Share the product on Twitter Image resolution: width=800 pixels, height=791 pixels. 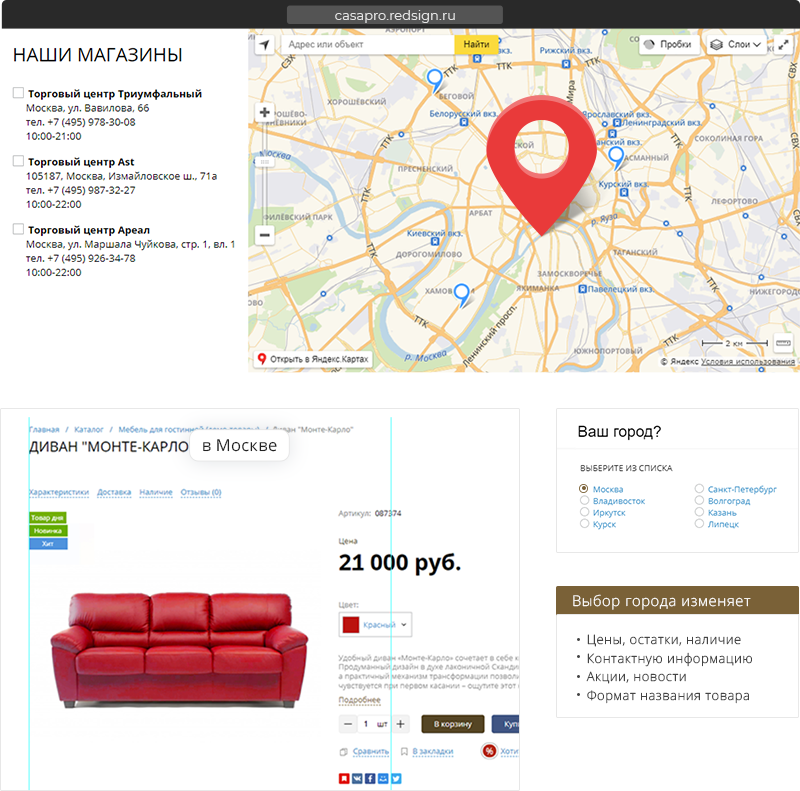[x=396, y=778]
